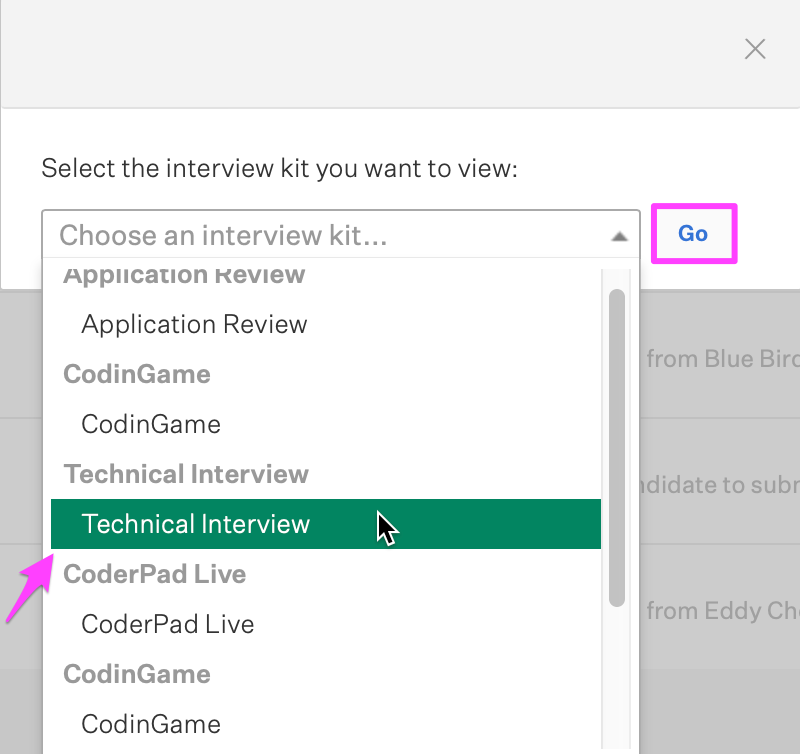
Task: Click the Go button
Action: (693, 233)
